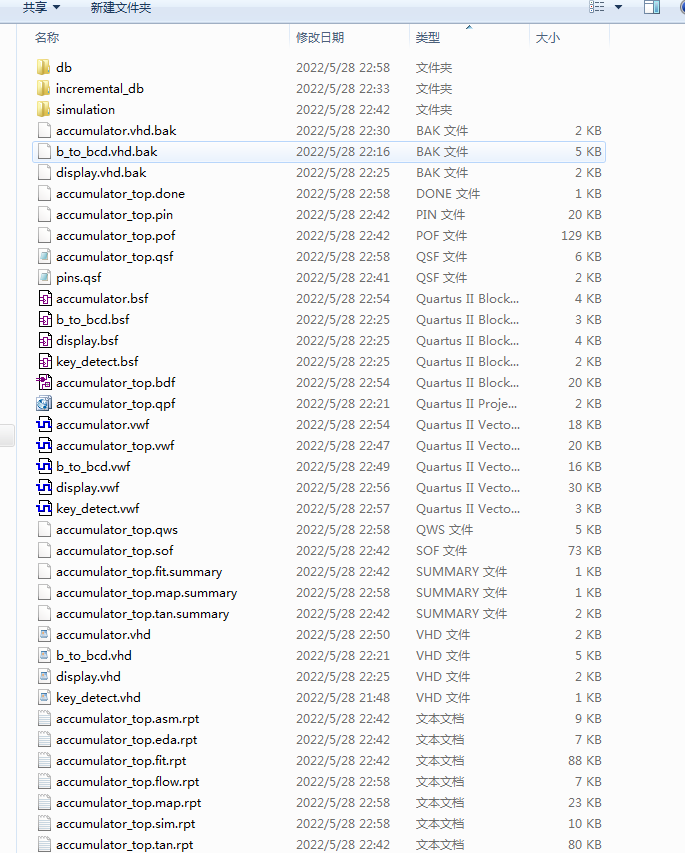Click b_to_bcd.bsf block symbol icon
Viewport: 685px width, 853px height.
[x=45, y=319]
